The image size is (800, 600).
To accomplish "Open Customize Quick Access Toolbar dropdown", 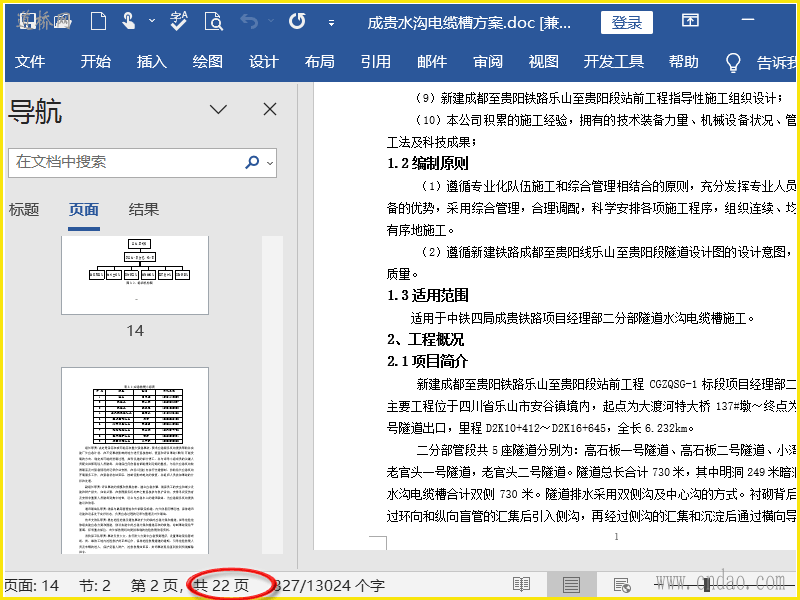I will [331, 22].
